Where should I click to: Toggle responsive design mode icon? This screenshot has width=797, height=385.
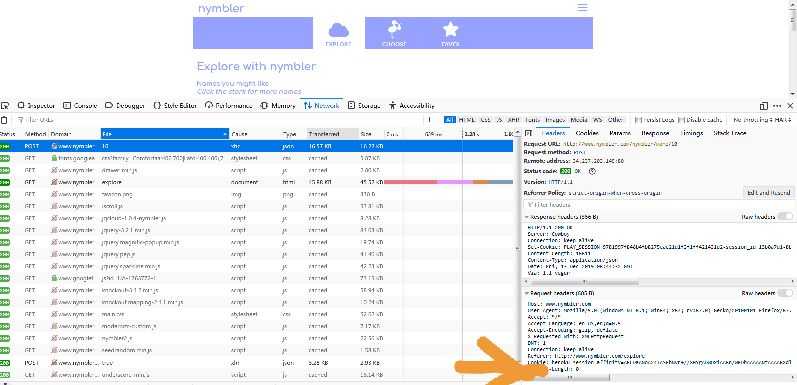point(763,106)
